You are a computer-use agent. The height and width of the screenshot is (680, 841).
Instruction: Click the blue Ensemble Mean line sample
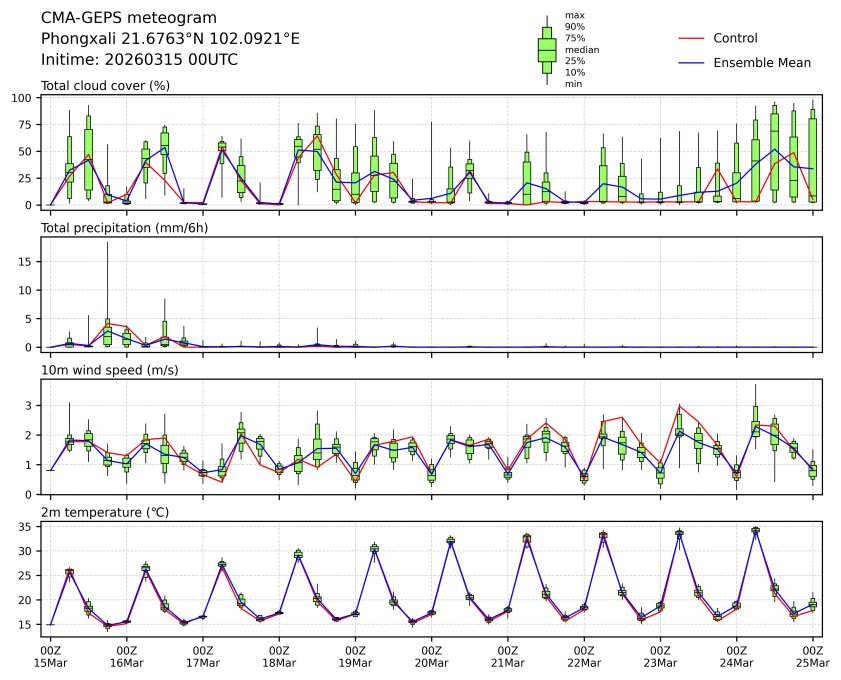[x=692, y=62]
